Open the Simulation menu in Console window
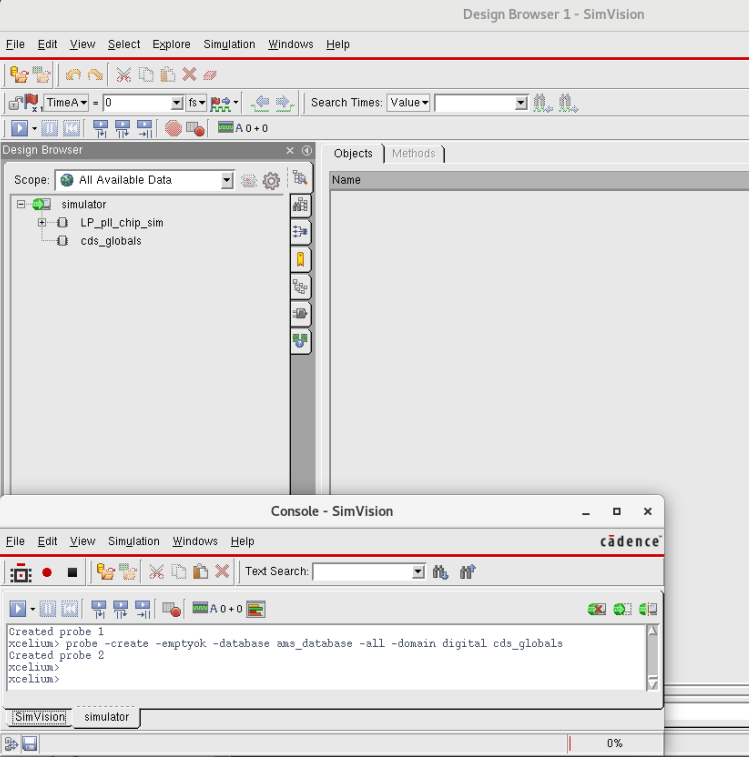749x757 pixels. pos(134,541)
